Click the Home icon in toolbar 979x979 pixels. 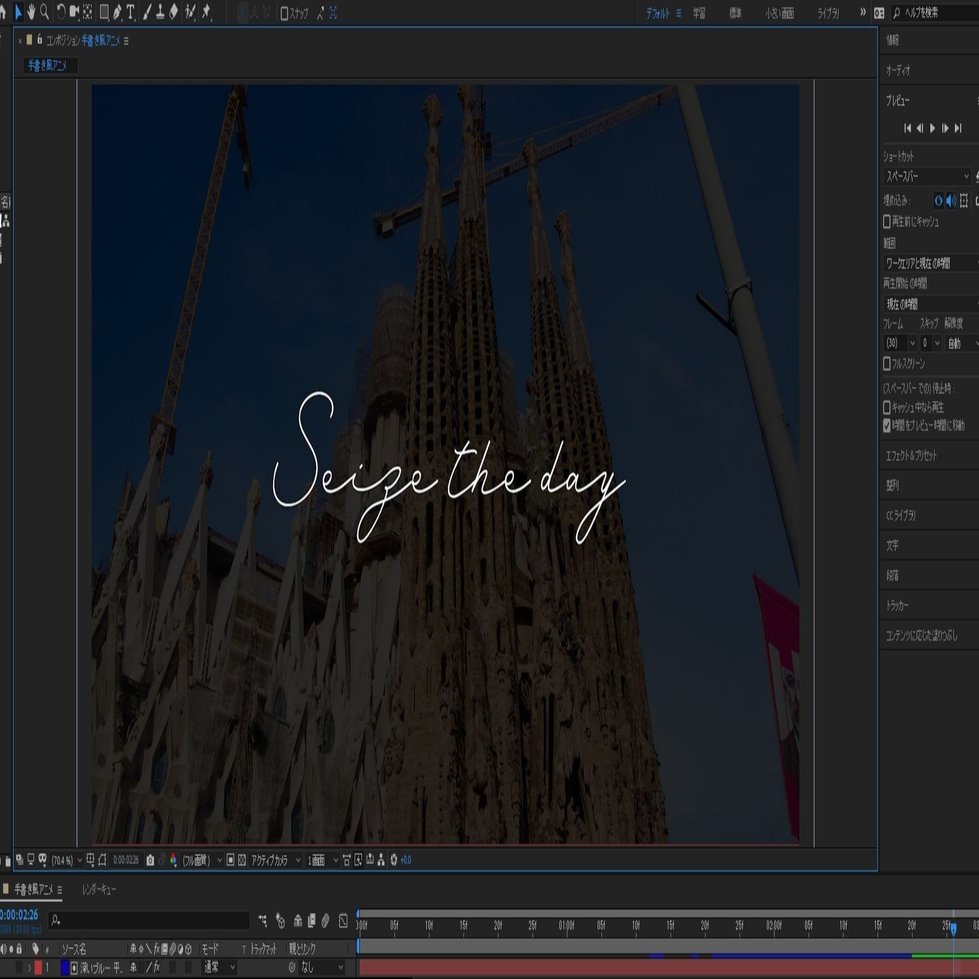click(2, 12)
